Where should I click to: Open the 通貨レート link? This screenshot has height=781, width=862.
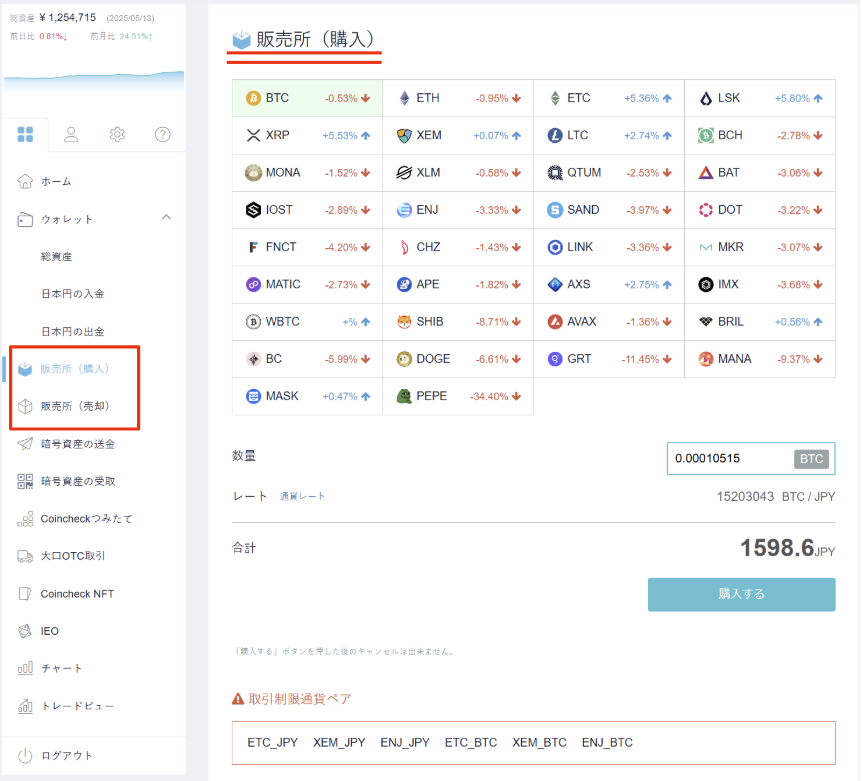pyautogui.click(x=302, y=496)
